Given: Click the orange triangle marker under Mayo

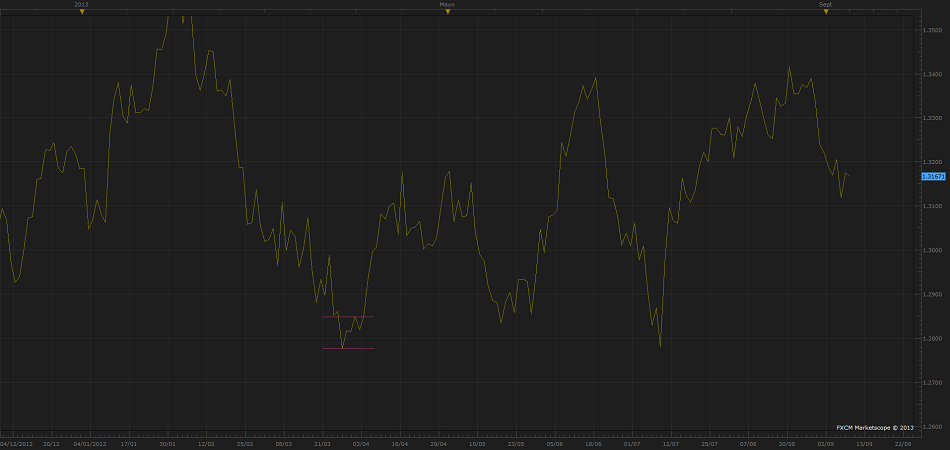Looking at the screenshot, I should point(447,12).
